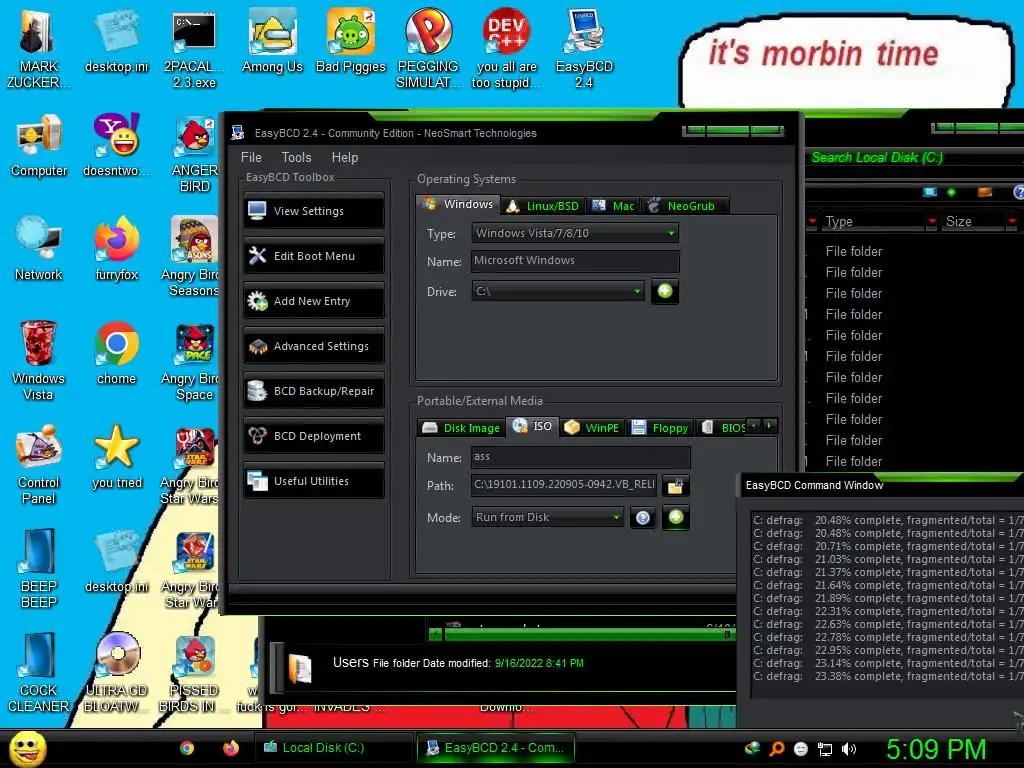Open View Settings in EasyBCD Toolbox
Screen dimensions: 1024x768
pos(314,211)
